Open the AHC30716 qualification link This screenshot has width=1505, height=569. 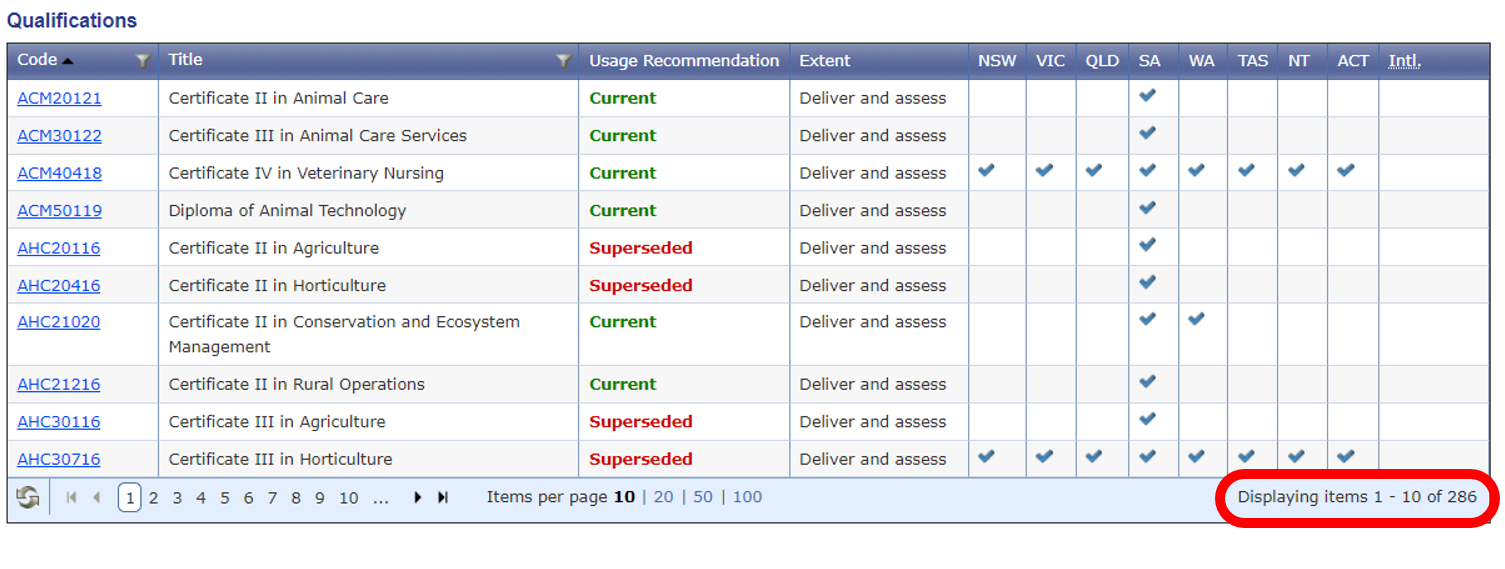pyautogui.click(x=59, y=459)
